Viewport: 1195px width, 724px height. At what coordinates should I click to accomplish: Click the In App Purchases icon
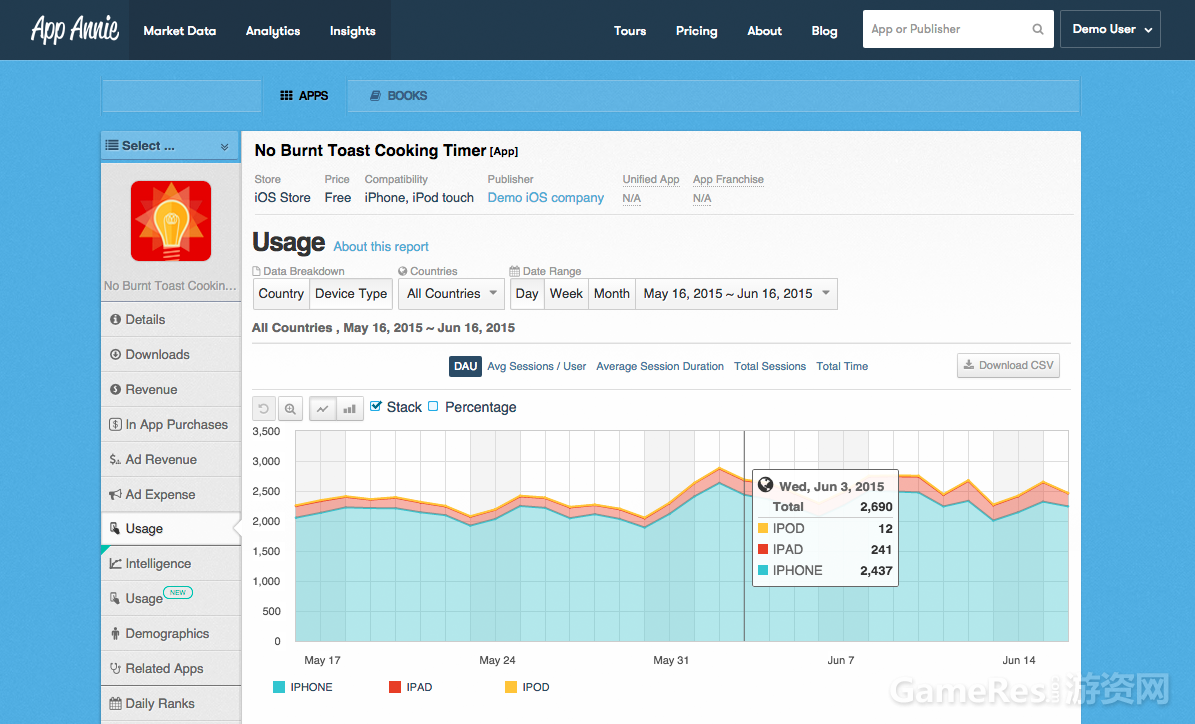tap(115, 424)
